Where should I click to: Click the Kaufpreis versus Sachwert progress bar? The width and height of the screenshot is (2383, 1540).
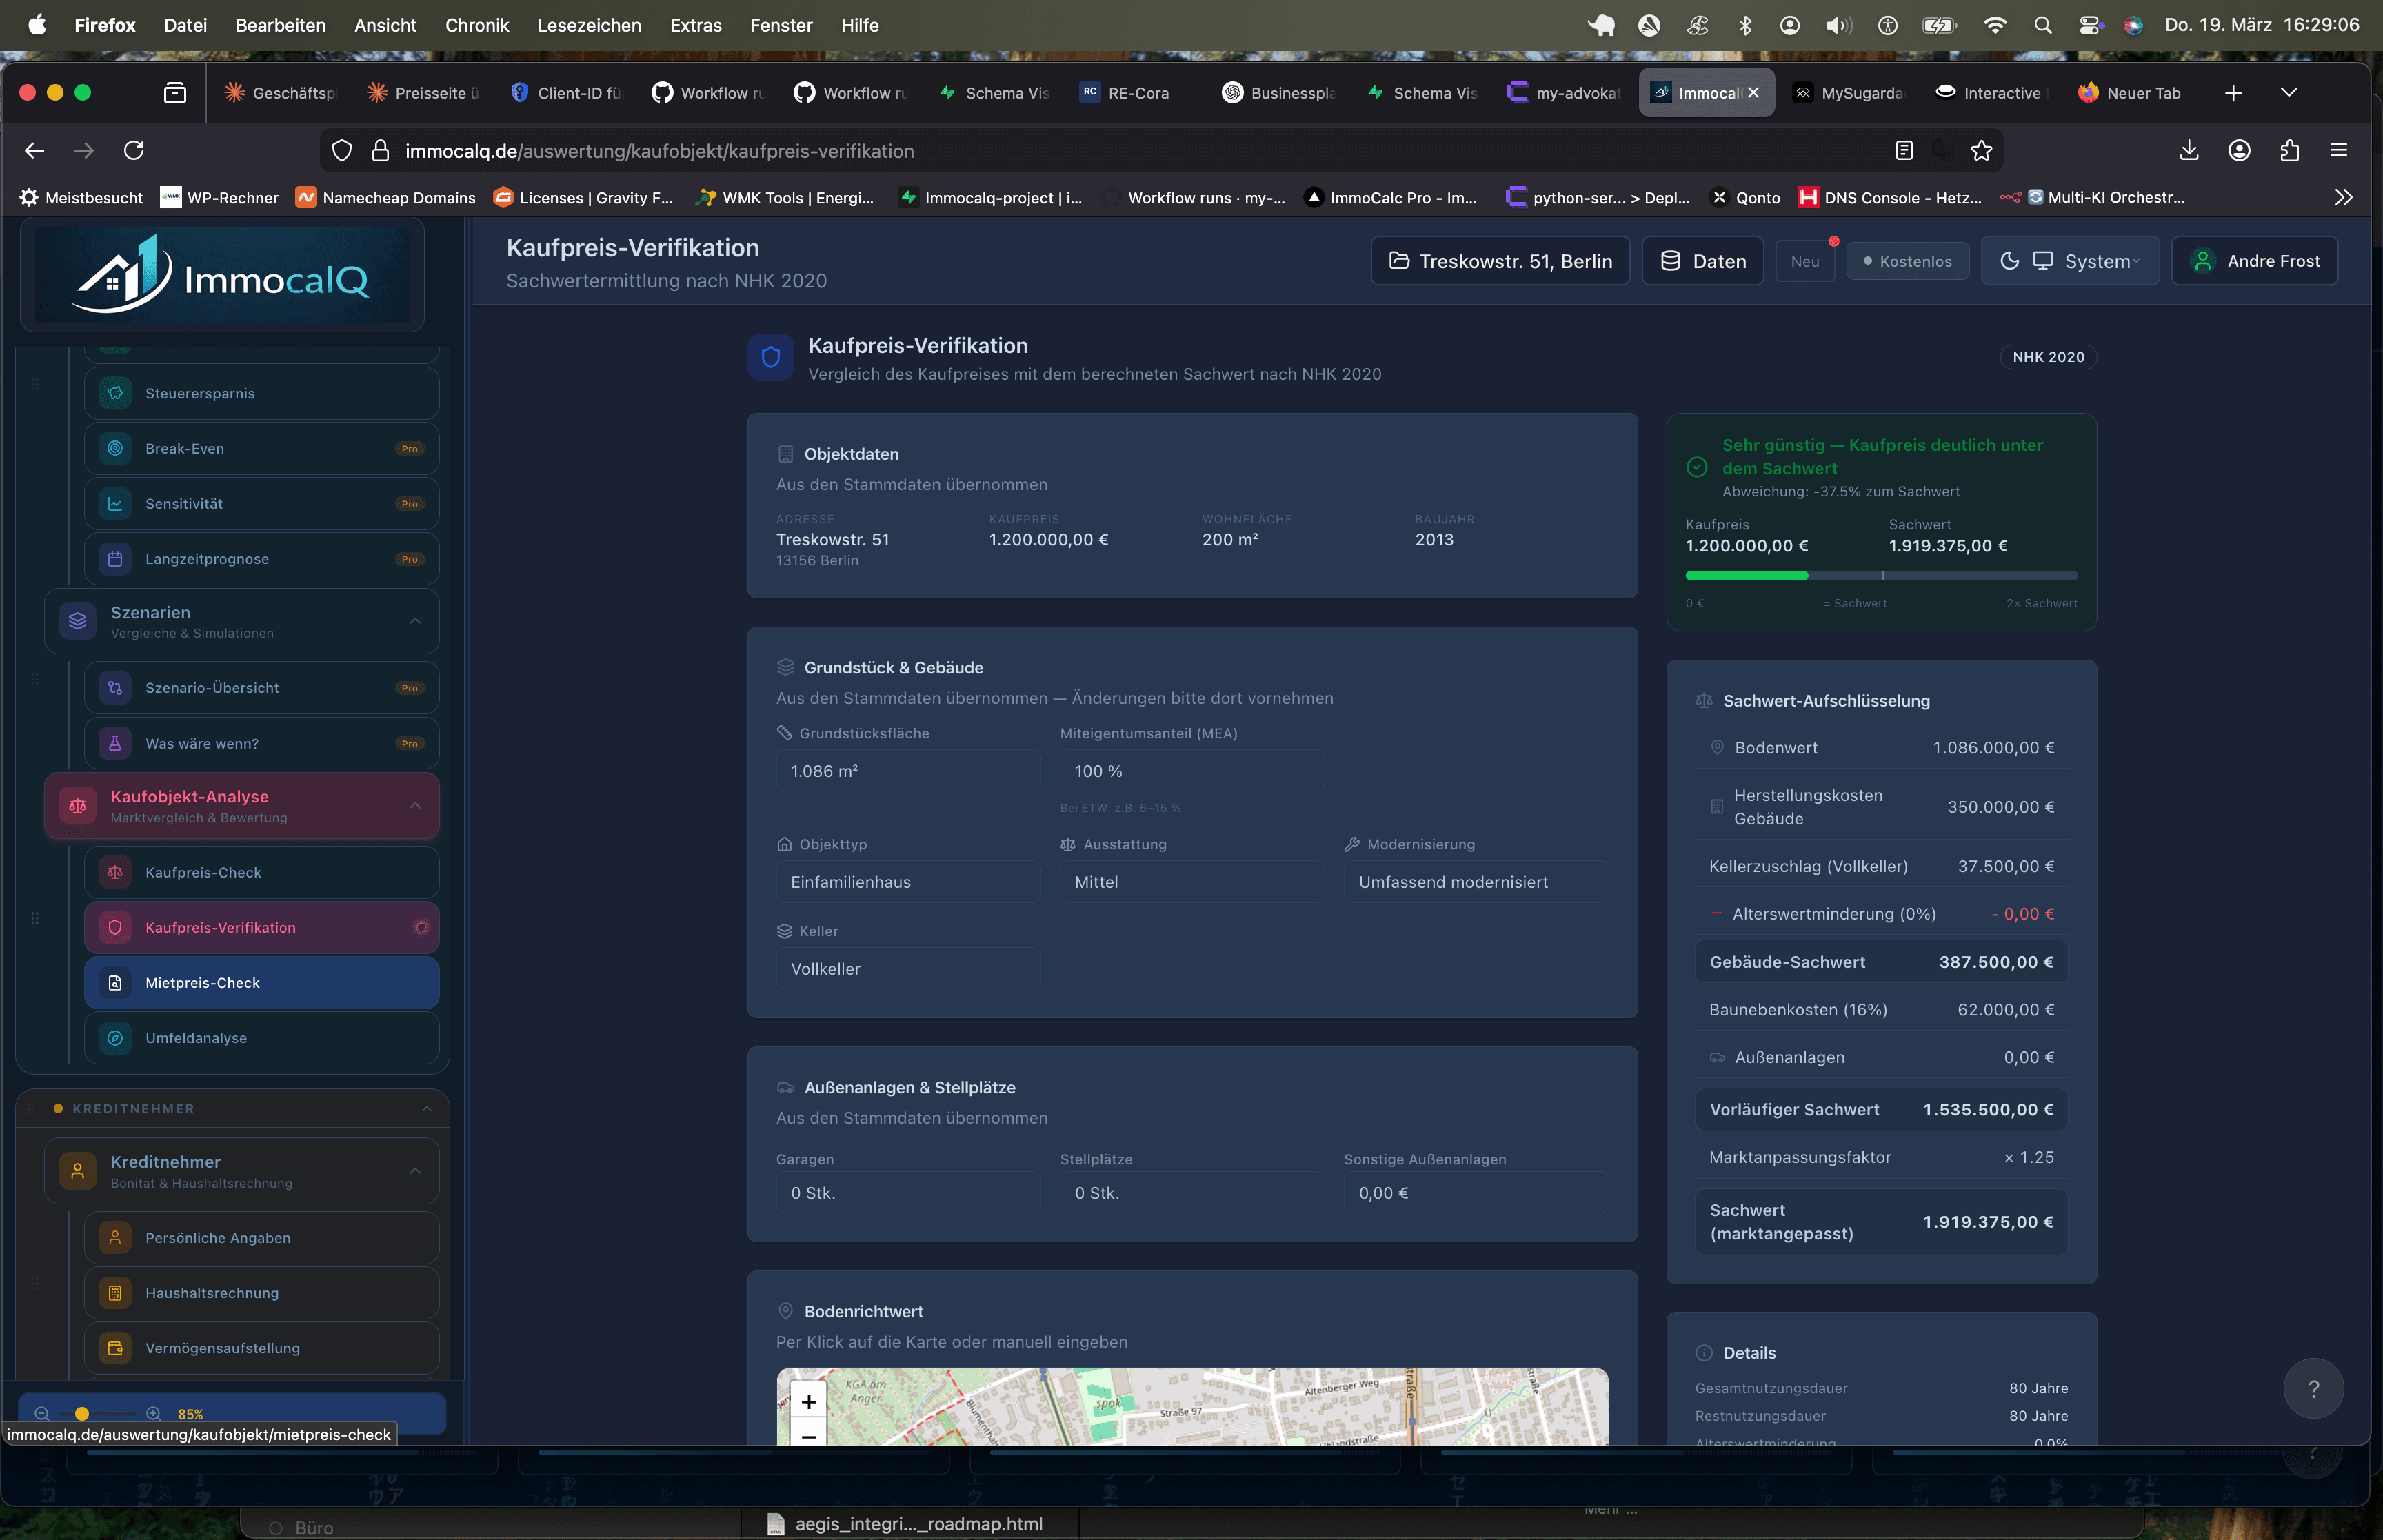point(1881,575)
